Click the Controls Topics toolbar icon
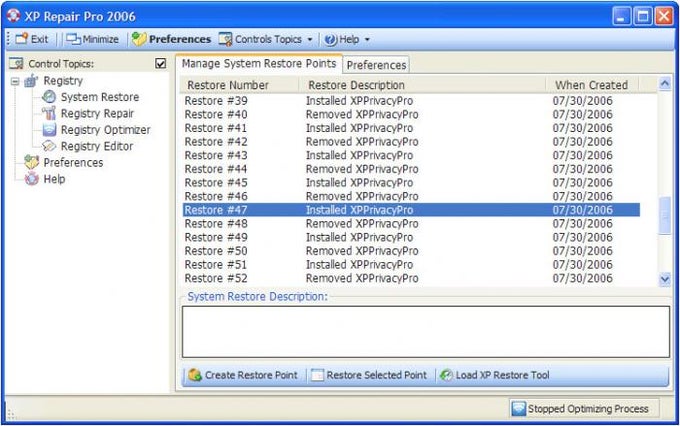This screenshot has height=426, width=680. pyautogui.click(x=226, y=39)
